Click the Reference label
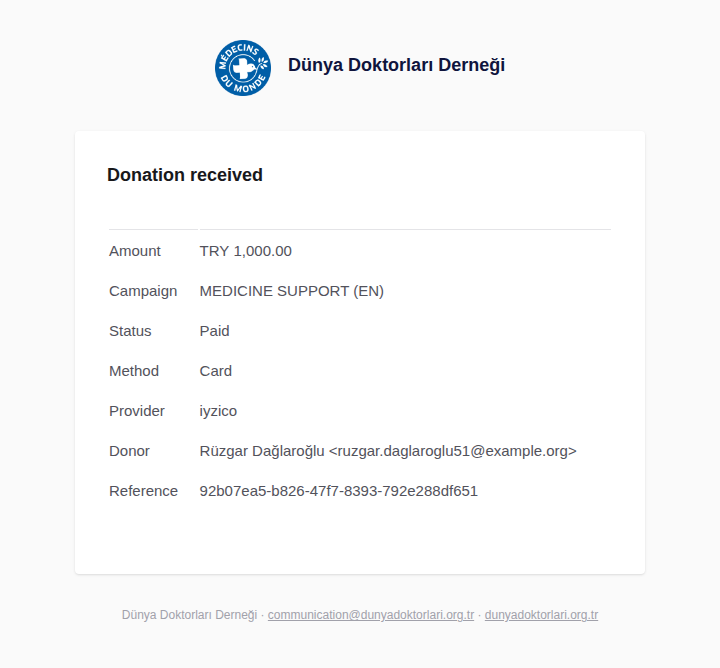Viewport: 720px width, 668px height. 143,491
